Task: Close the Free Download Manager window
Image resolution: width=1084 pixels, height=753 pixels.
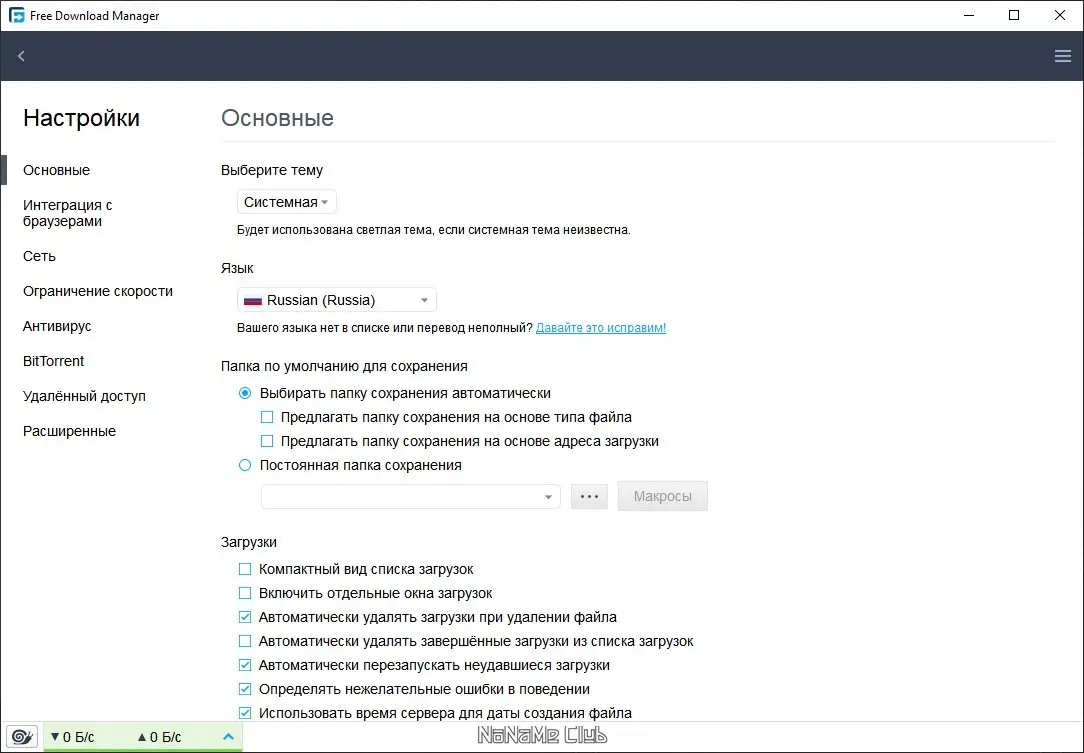Action: pyautogui.click(x=1060, y=15)
